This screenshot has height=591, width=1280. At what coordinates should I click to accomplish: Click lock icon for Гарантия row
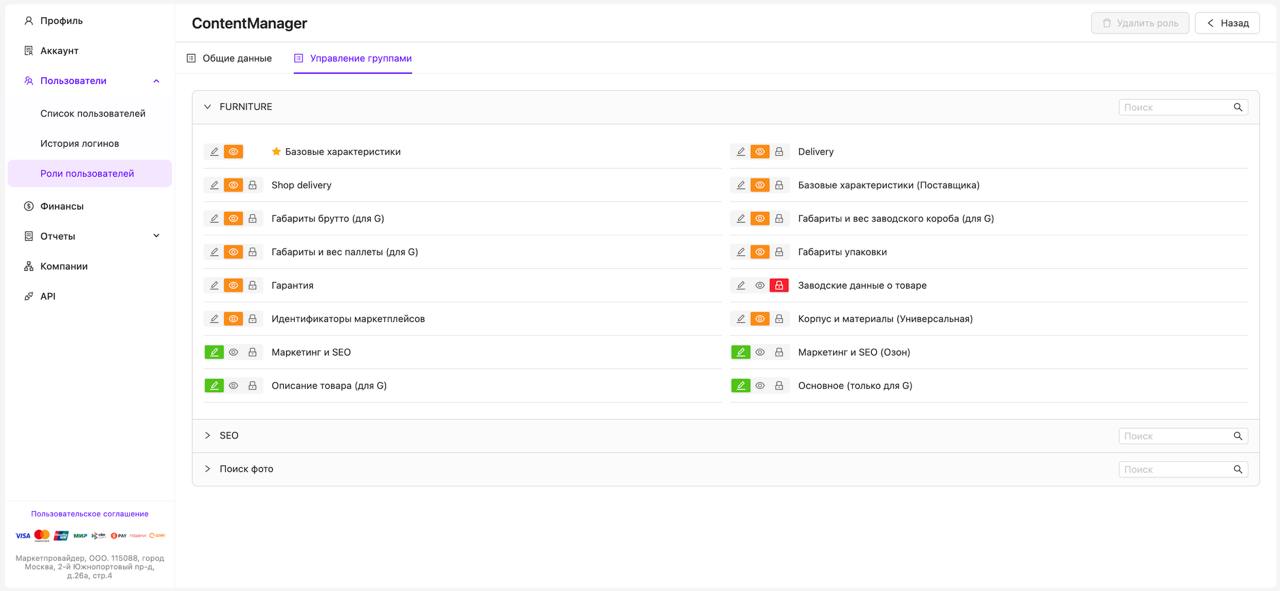253,286
